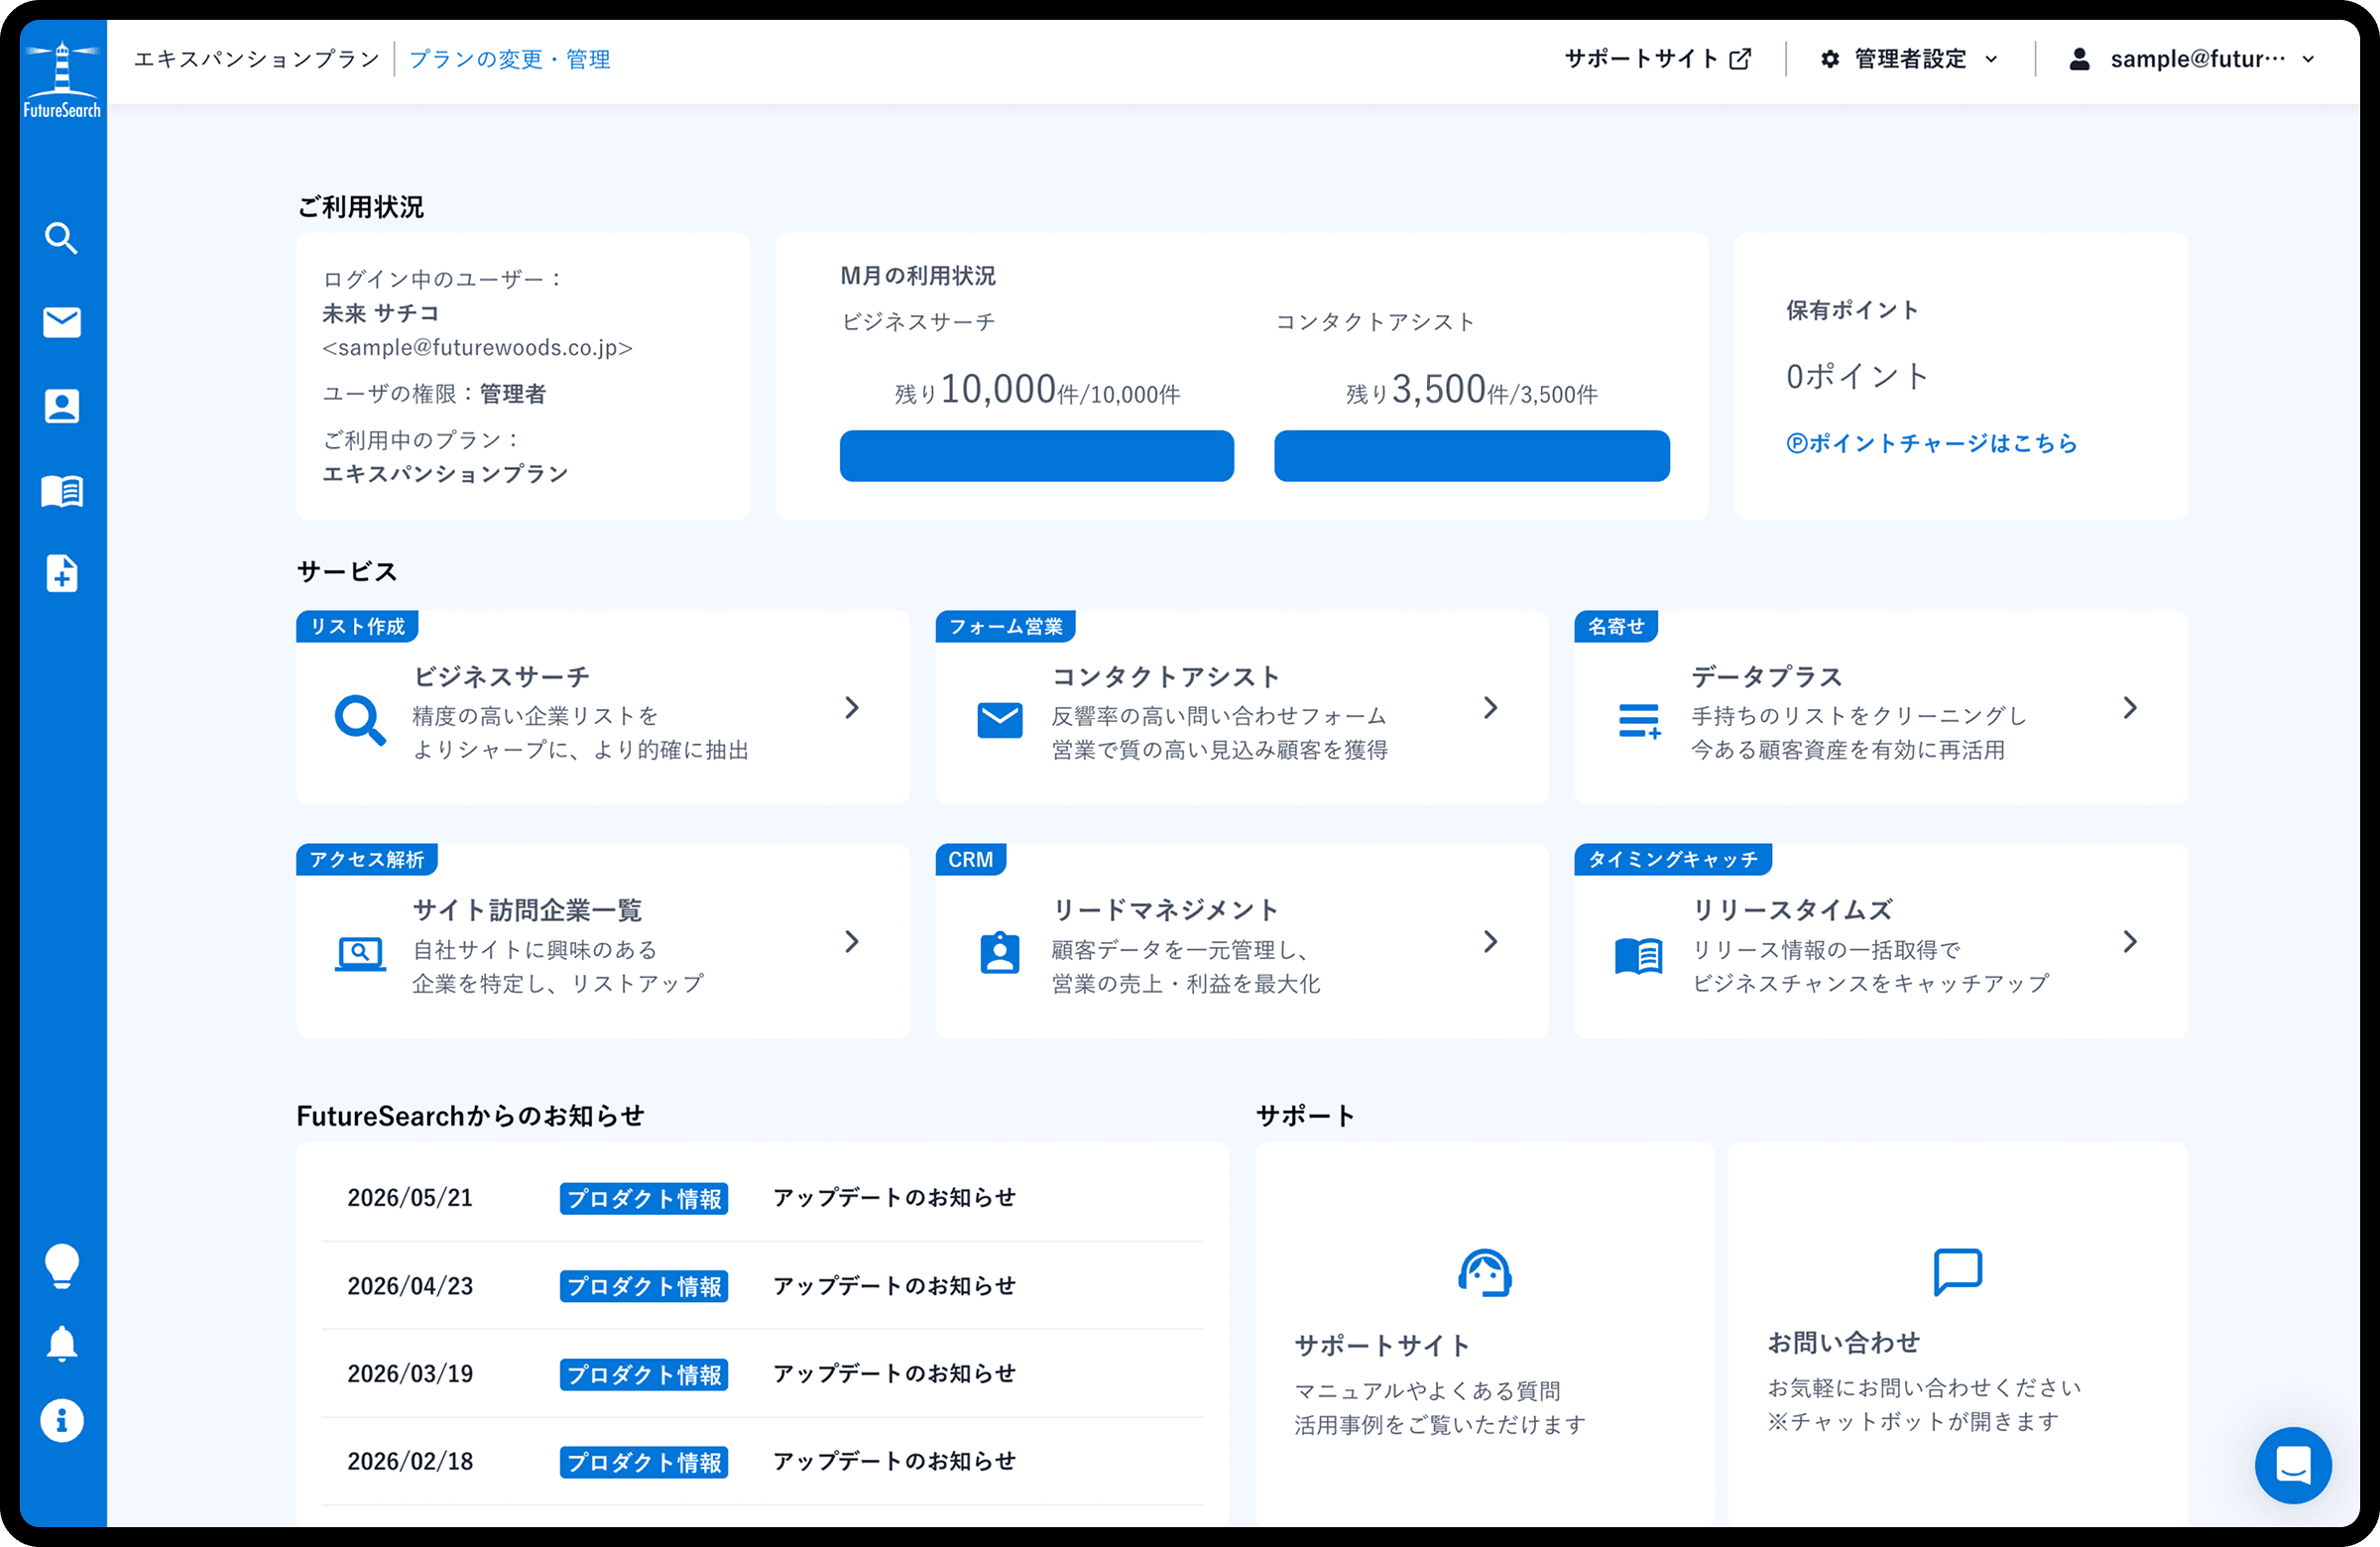Open the contact card icon in sidebar
The image size is (2380, 1547).
click(62, 406)
